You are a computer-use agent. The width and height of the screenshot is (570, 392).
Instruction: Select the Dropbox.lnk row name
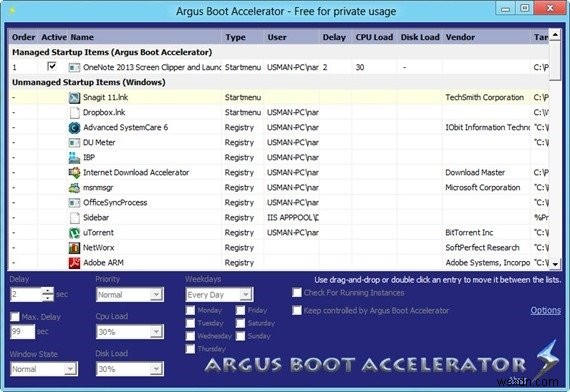(104, 112)
